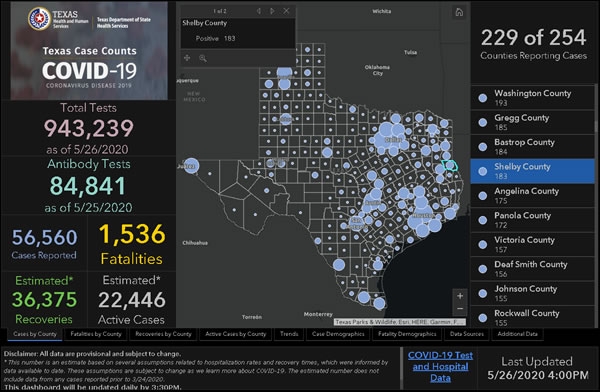This screenshot has height=392, width=600.
Task: Zoom in with the map plus button
Action: pyautogui.click(x=460, y=296)
